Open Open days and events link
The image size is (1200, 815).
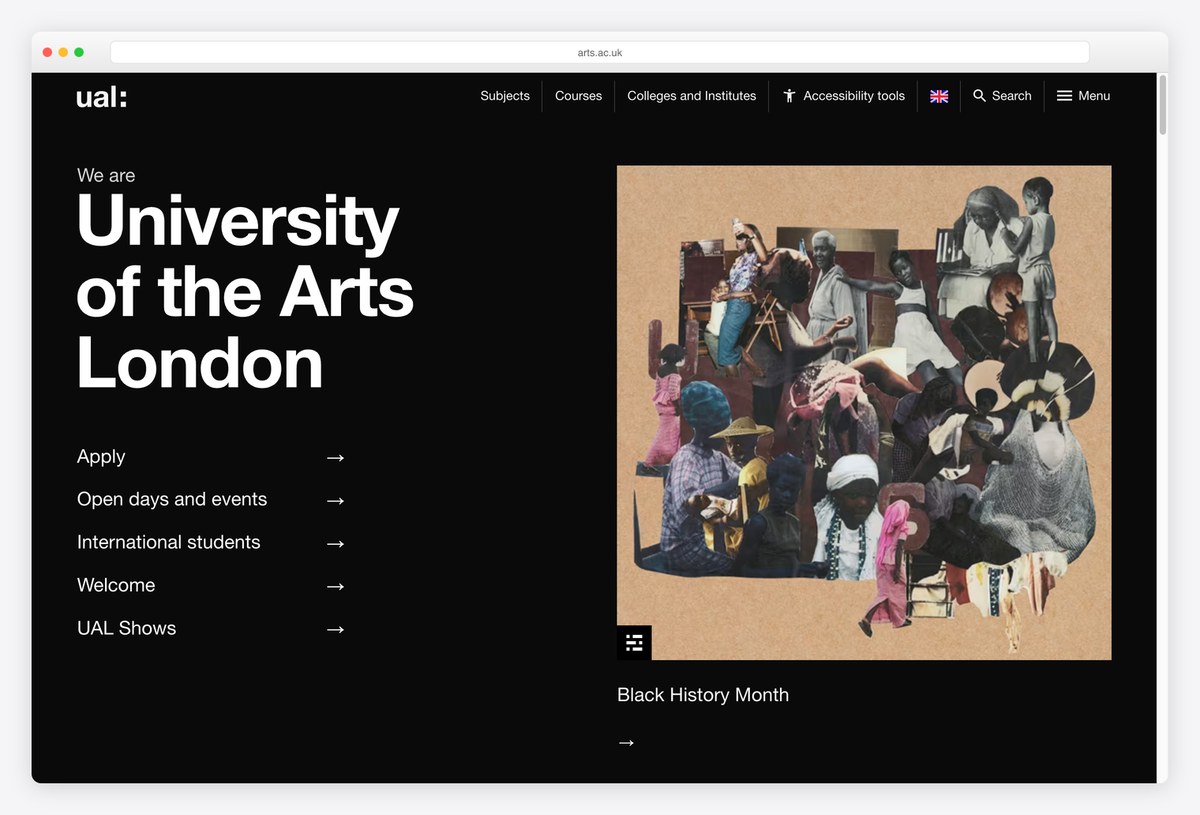pyautogui.click(x=172, y=499)
